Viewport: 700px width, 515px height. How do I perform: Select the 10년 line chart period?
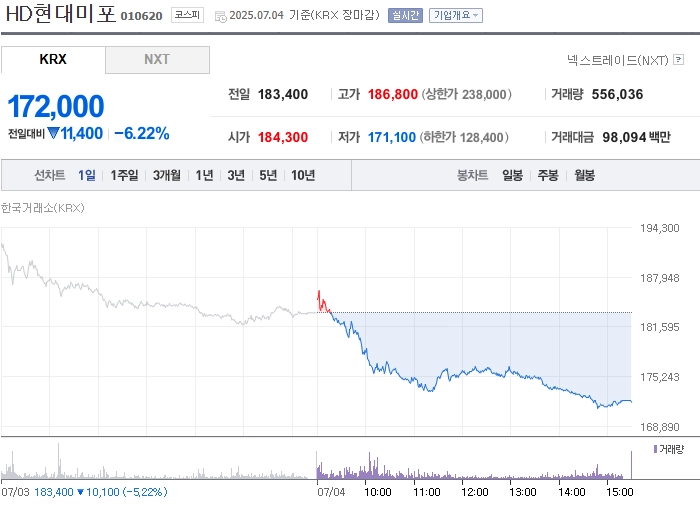click(x=303, y=175)
